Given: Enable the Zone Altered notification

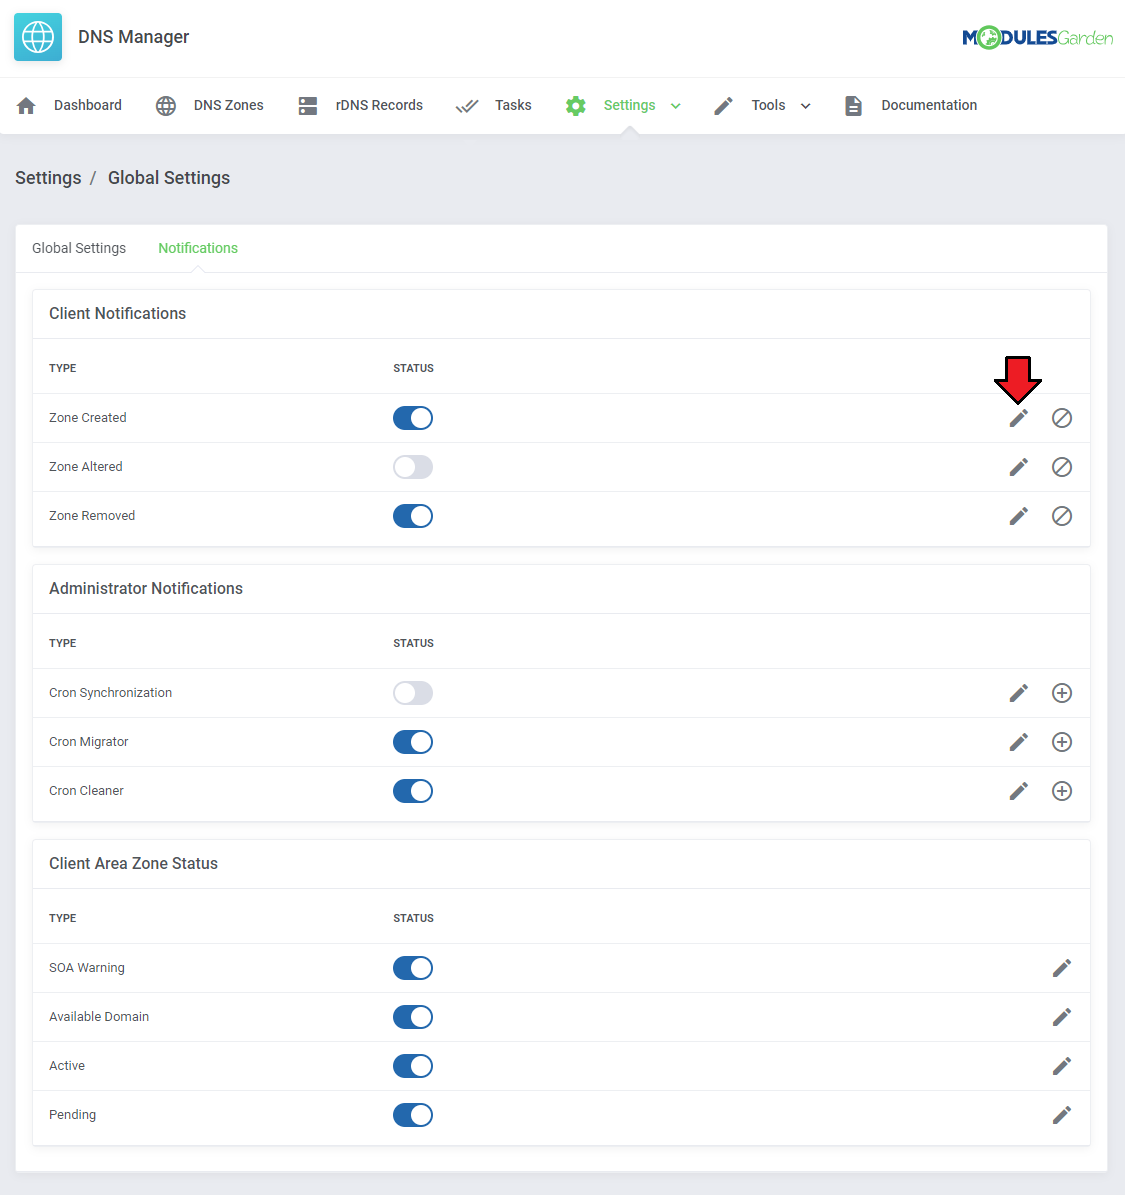Looking at the screenshot, I should [413, 467].
